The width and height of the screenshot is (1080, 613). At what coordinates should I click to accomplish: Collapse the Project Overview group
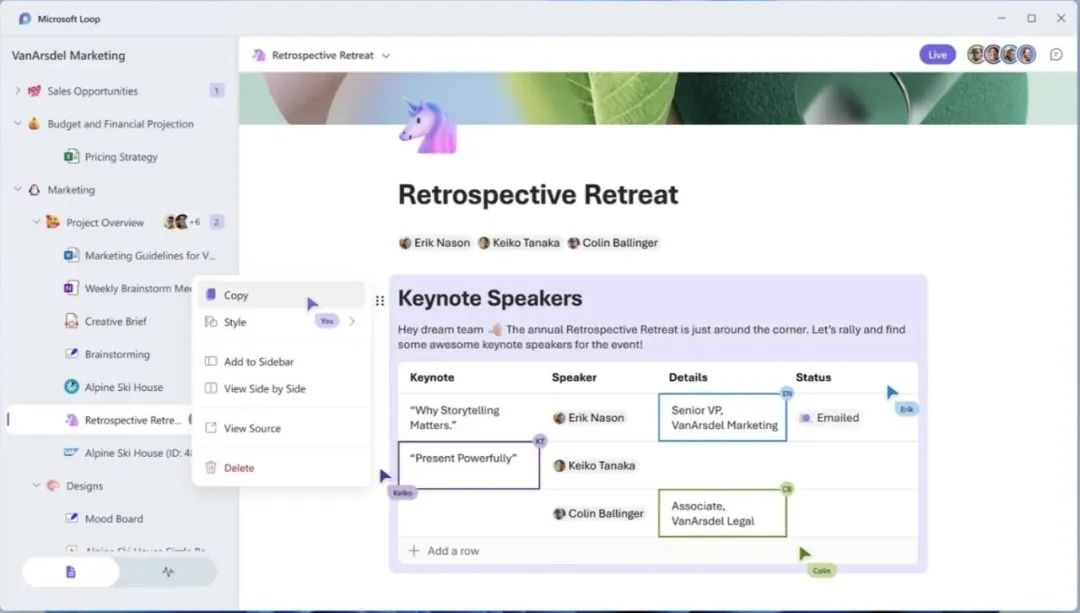coord(36,222)
